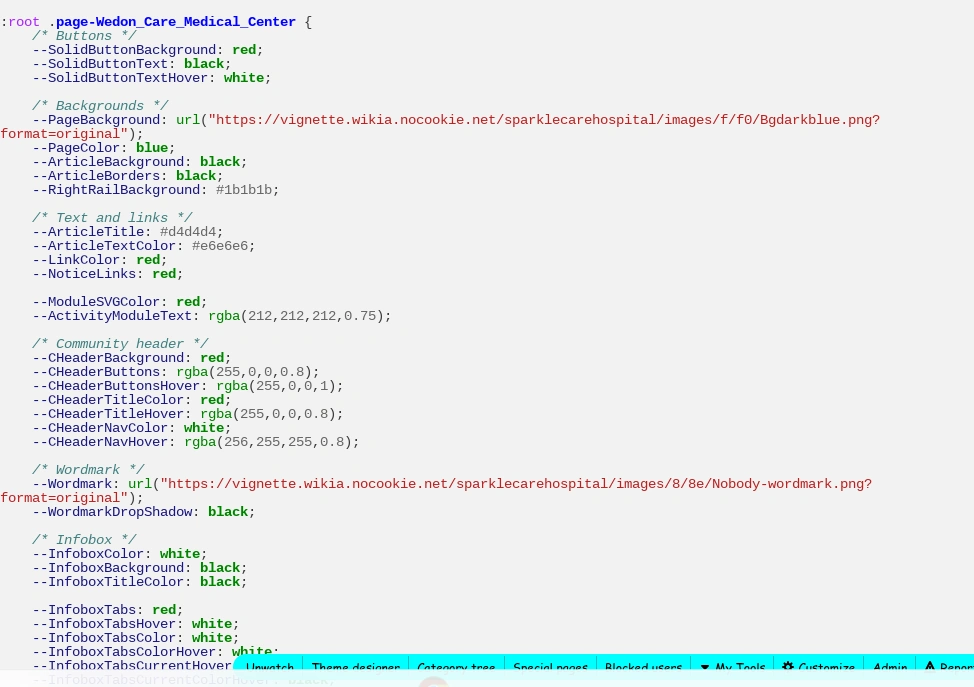Select the page-Wedon_Care_Medical_Center selector
974x687 pixels.
pyautogui.click(x=175, y=22)
